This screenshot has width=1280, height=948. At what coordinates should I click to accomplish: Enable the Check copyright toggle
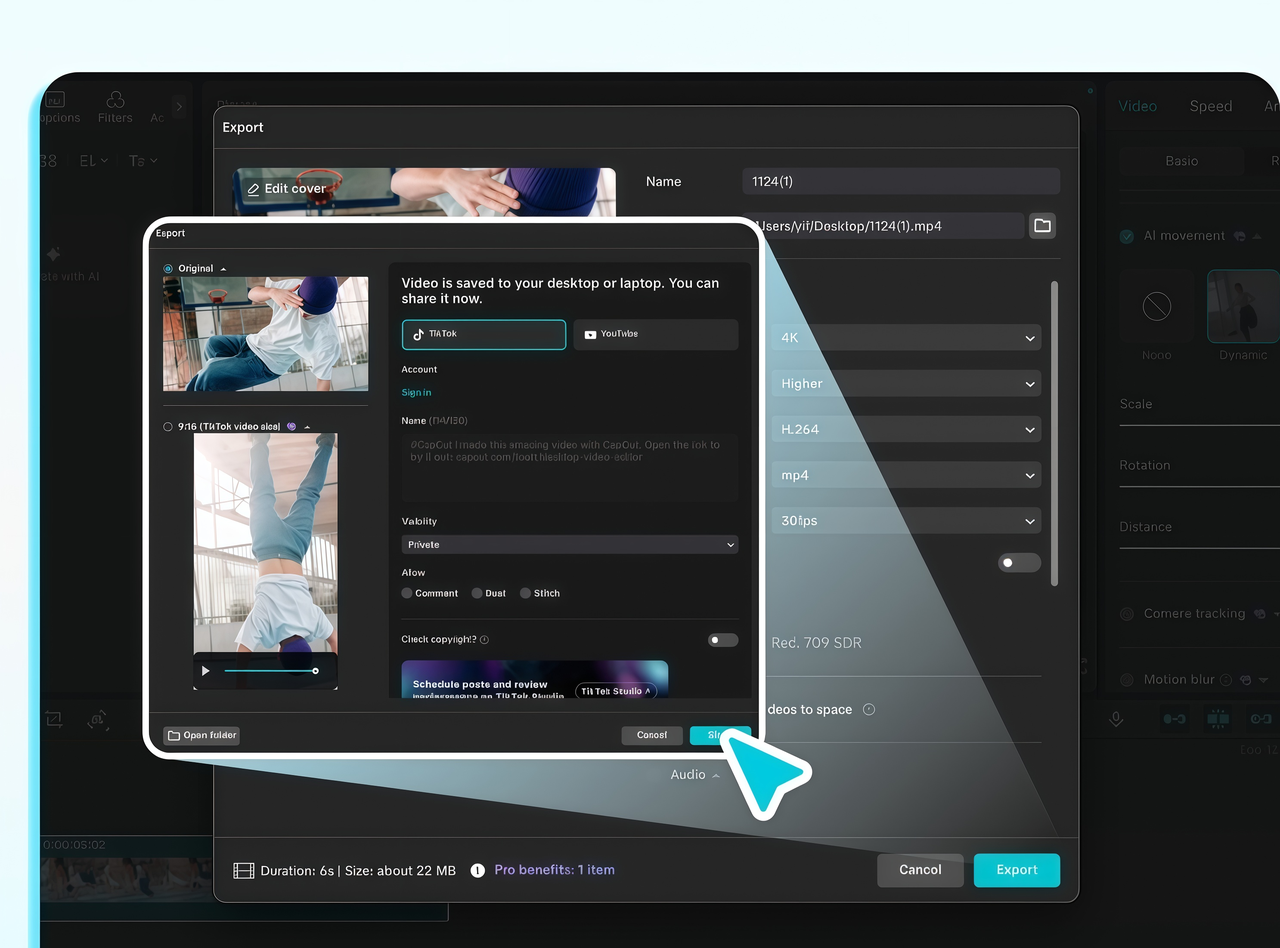(x=722, y=639)
